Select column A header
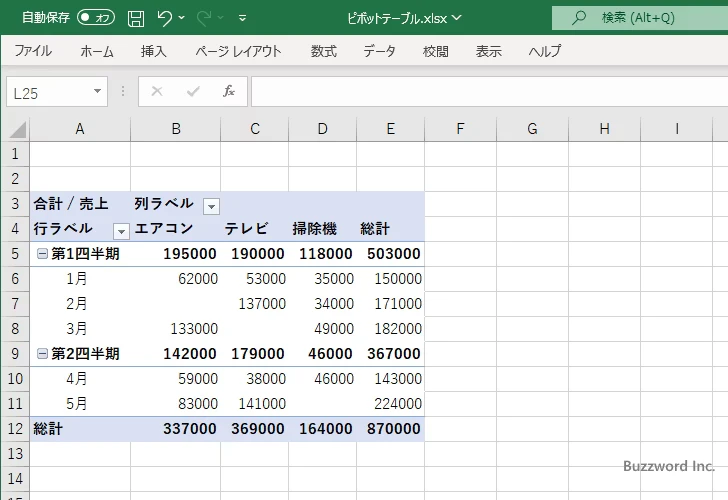Viewport: 728px width, 500px height. point(80,129)
